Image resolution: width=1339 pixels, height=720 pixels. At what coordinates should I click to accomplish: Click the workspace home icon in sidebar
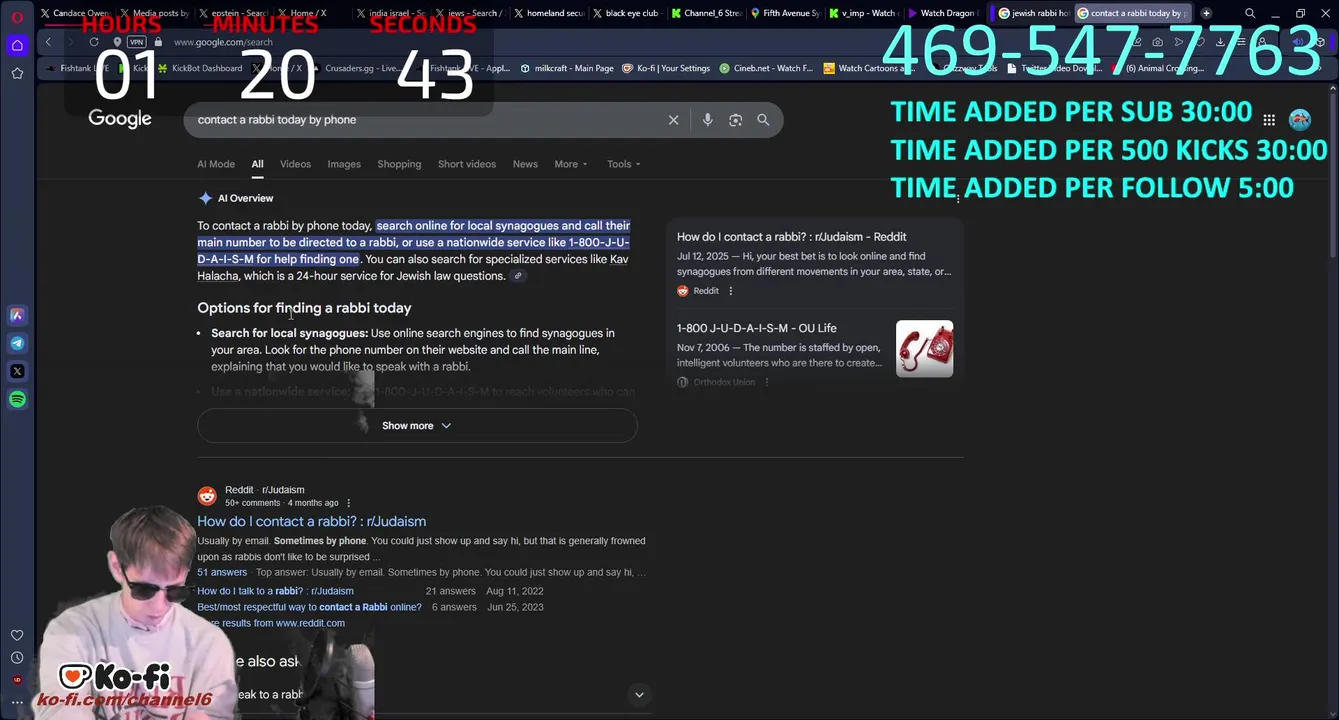coord(17,45)
